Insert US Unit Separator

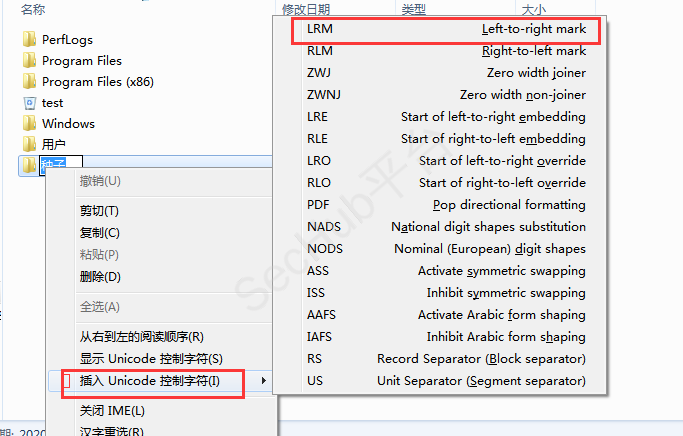click(440, 381)
